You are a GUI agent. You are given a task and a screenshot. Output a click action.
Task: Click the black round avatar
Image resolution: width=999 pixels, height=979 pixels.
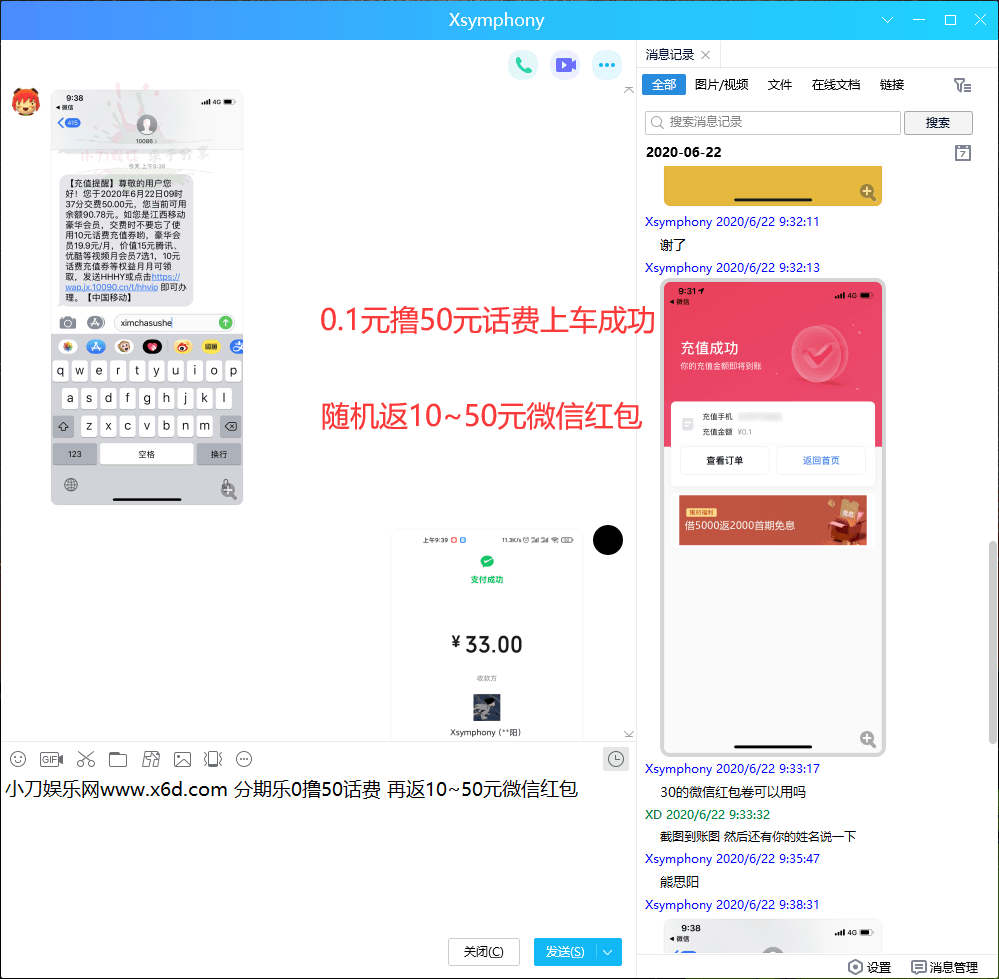coord(608,540)
